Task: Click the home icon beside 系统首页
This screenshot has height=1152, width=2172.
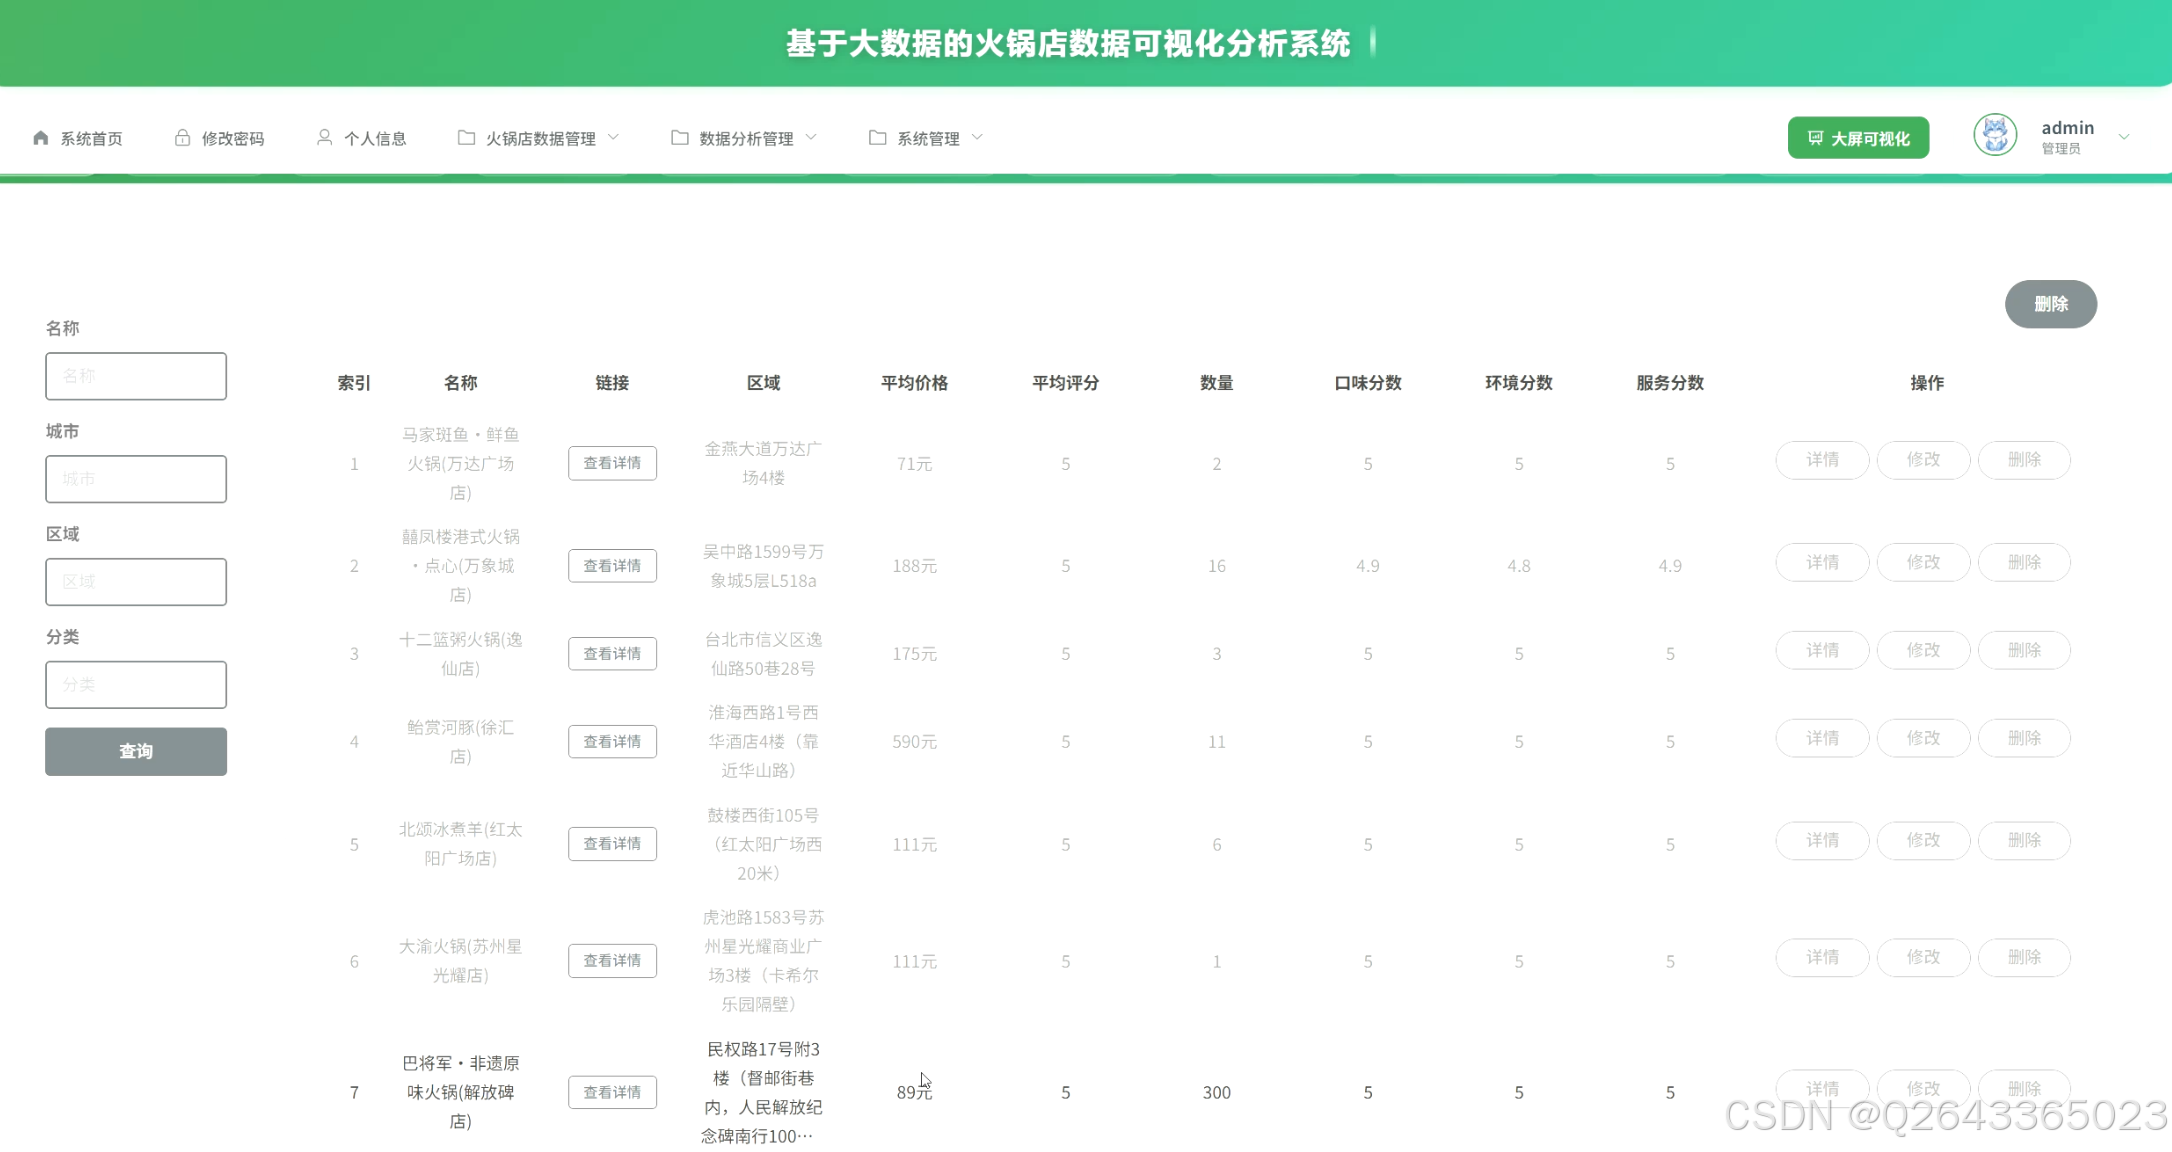Action: pyautogui.click(x=41, y=138)
